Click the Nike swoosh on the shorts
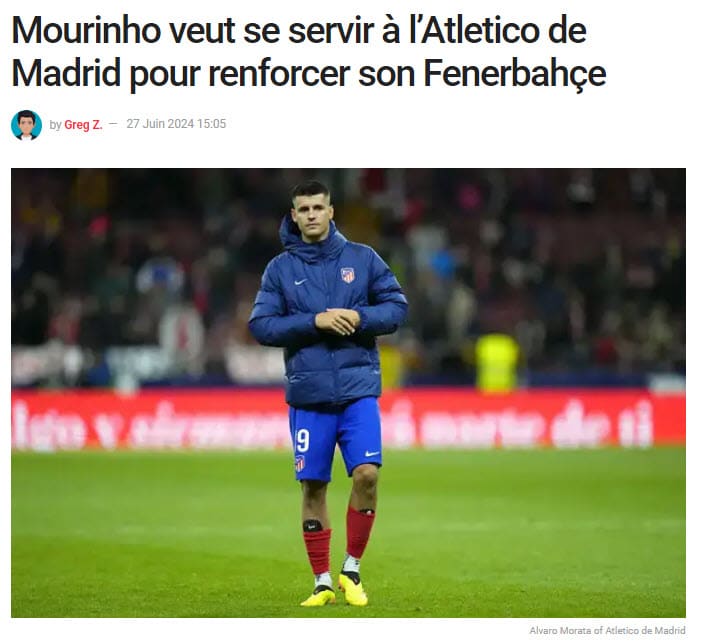This screenshot has width=705, height=644. click(372, 453)
